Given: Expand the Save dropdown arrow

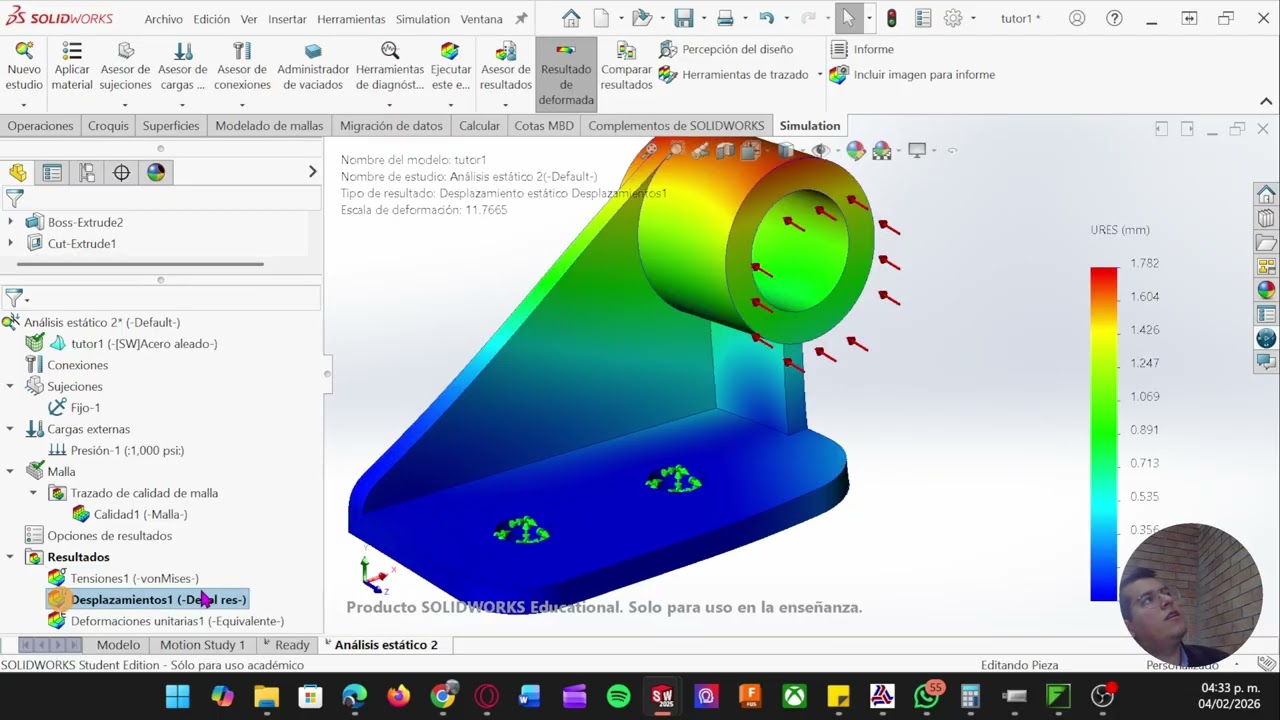Looking at the screenshot, I should point(702,18).
